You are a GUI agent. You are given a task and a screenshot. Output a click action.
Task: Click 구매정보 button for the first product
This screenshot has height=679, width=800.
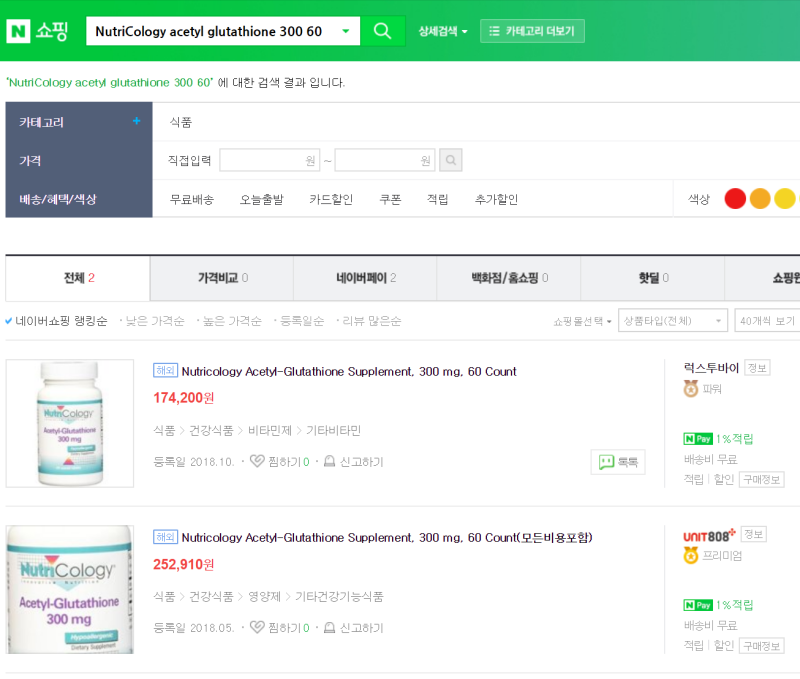(762, 480)
